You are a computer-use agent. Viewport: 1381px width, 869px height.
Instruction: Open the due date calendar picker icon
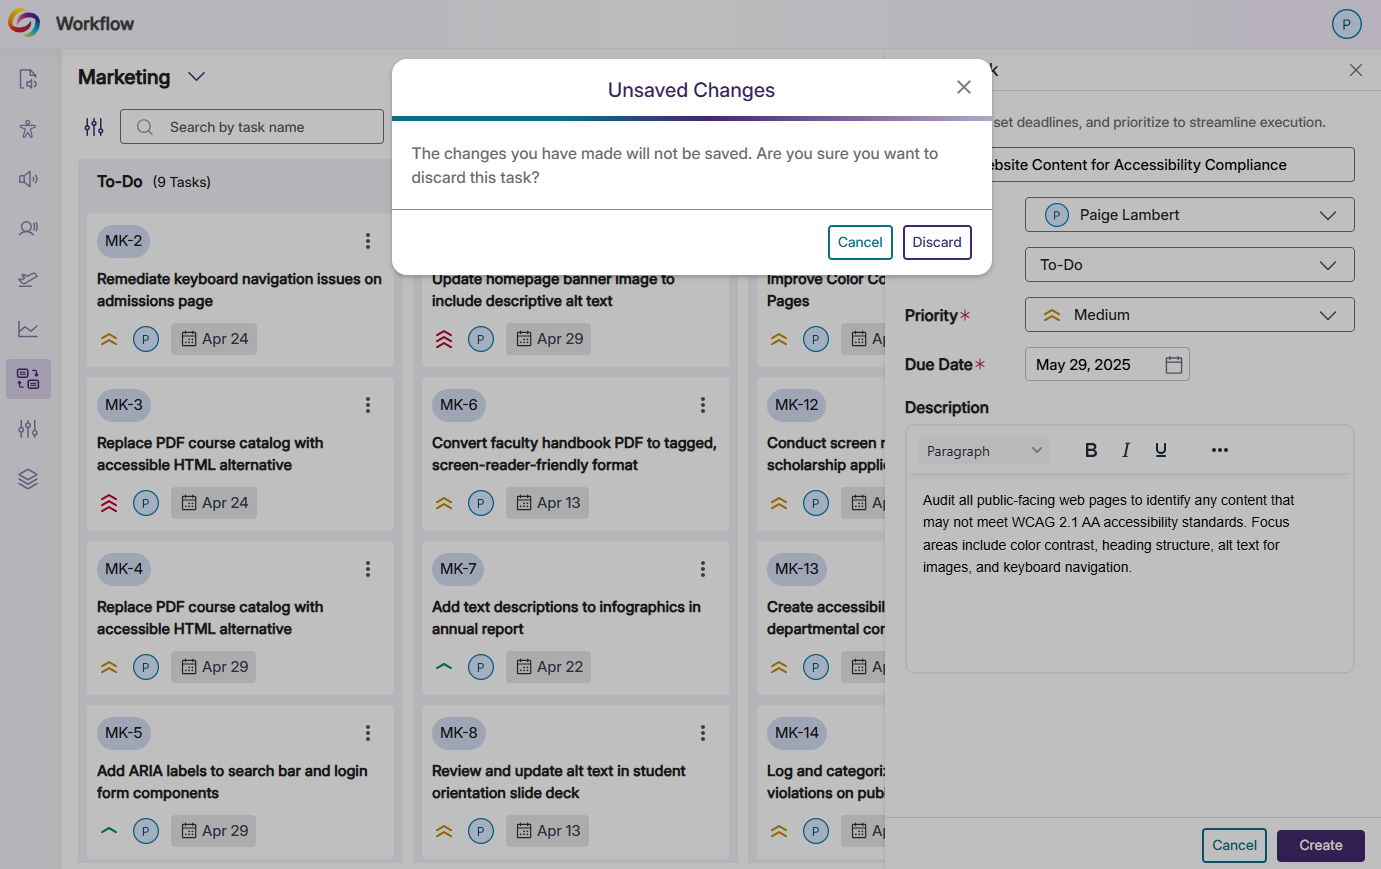point(1174,365)
